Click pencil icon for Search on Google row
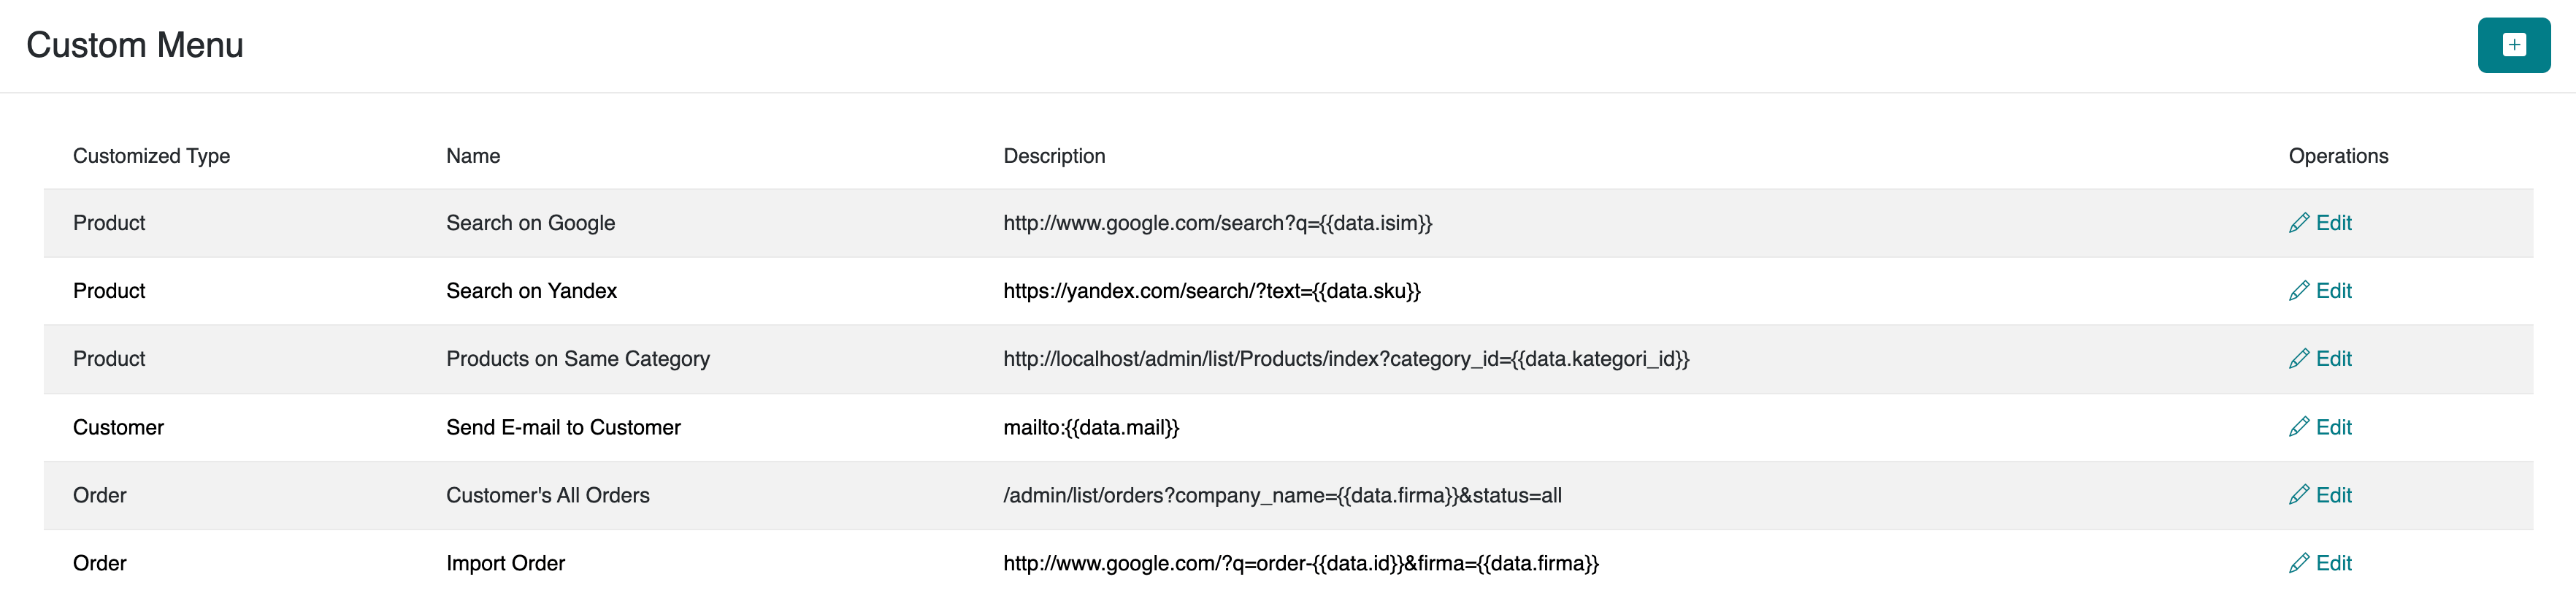Screen dimensions: 2576x593 [x=2299, y=223]
